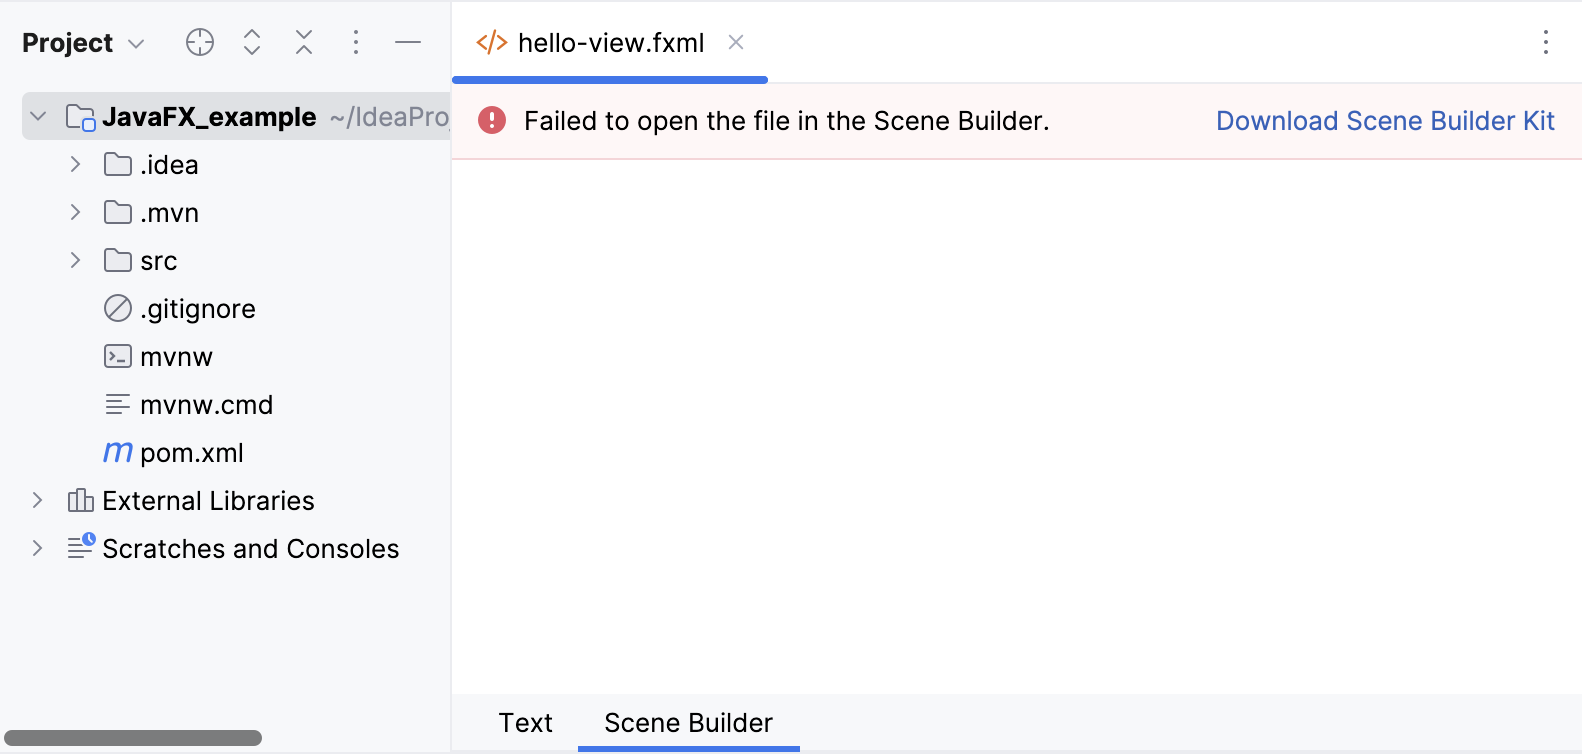Click the Select Opened File crosshair icon
Image resolution: width=1582 pixels, height=754 pixels.
pyautogui.click(x=199, y=42)
